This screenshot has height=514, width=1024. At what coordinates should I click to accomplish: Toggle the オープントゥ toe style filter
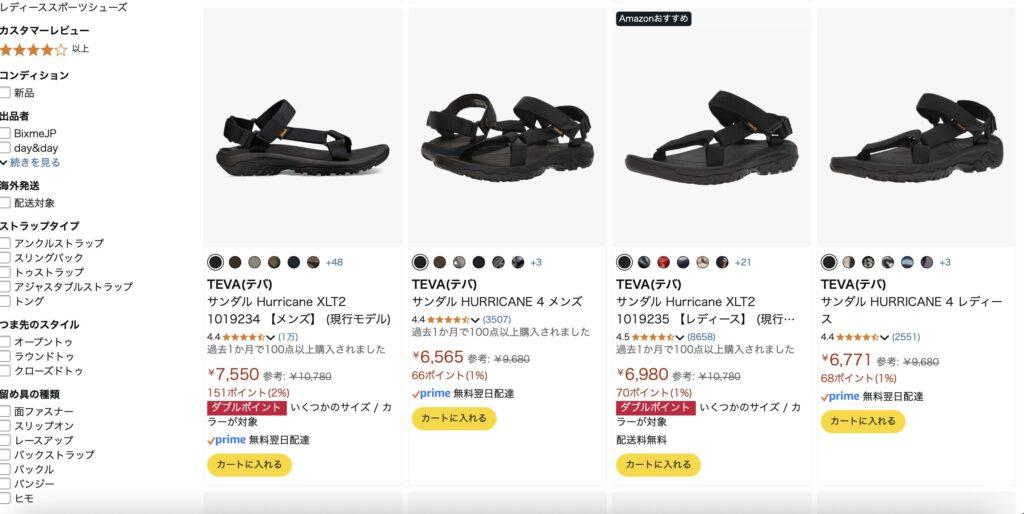point(5,342)
